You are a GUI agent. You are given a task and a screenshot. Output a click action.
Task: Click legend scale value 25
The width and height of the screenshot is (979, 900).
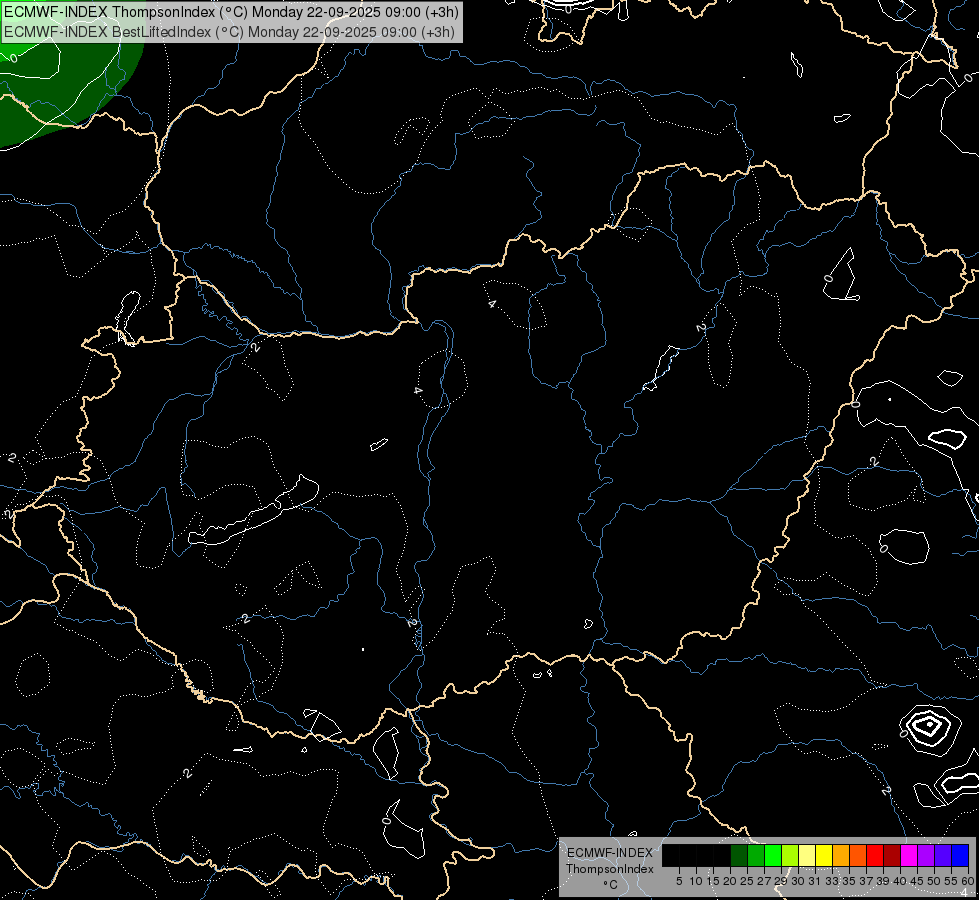pyautogui.click(x=747, y=881)
